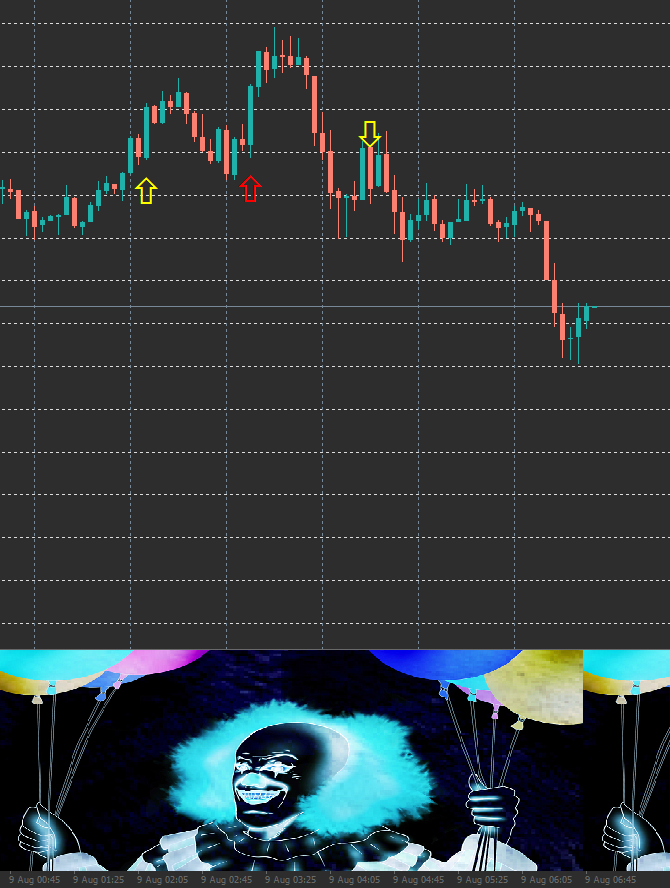This screenshot has height=888, width=670.
Task: Click the 9 Aug 02:05 time label
Action: pos(163,880)
